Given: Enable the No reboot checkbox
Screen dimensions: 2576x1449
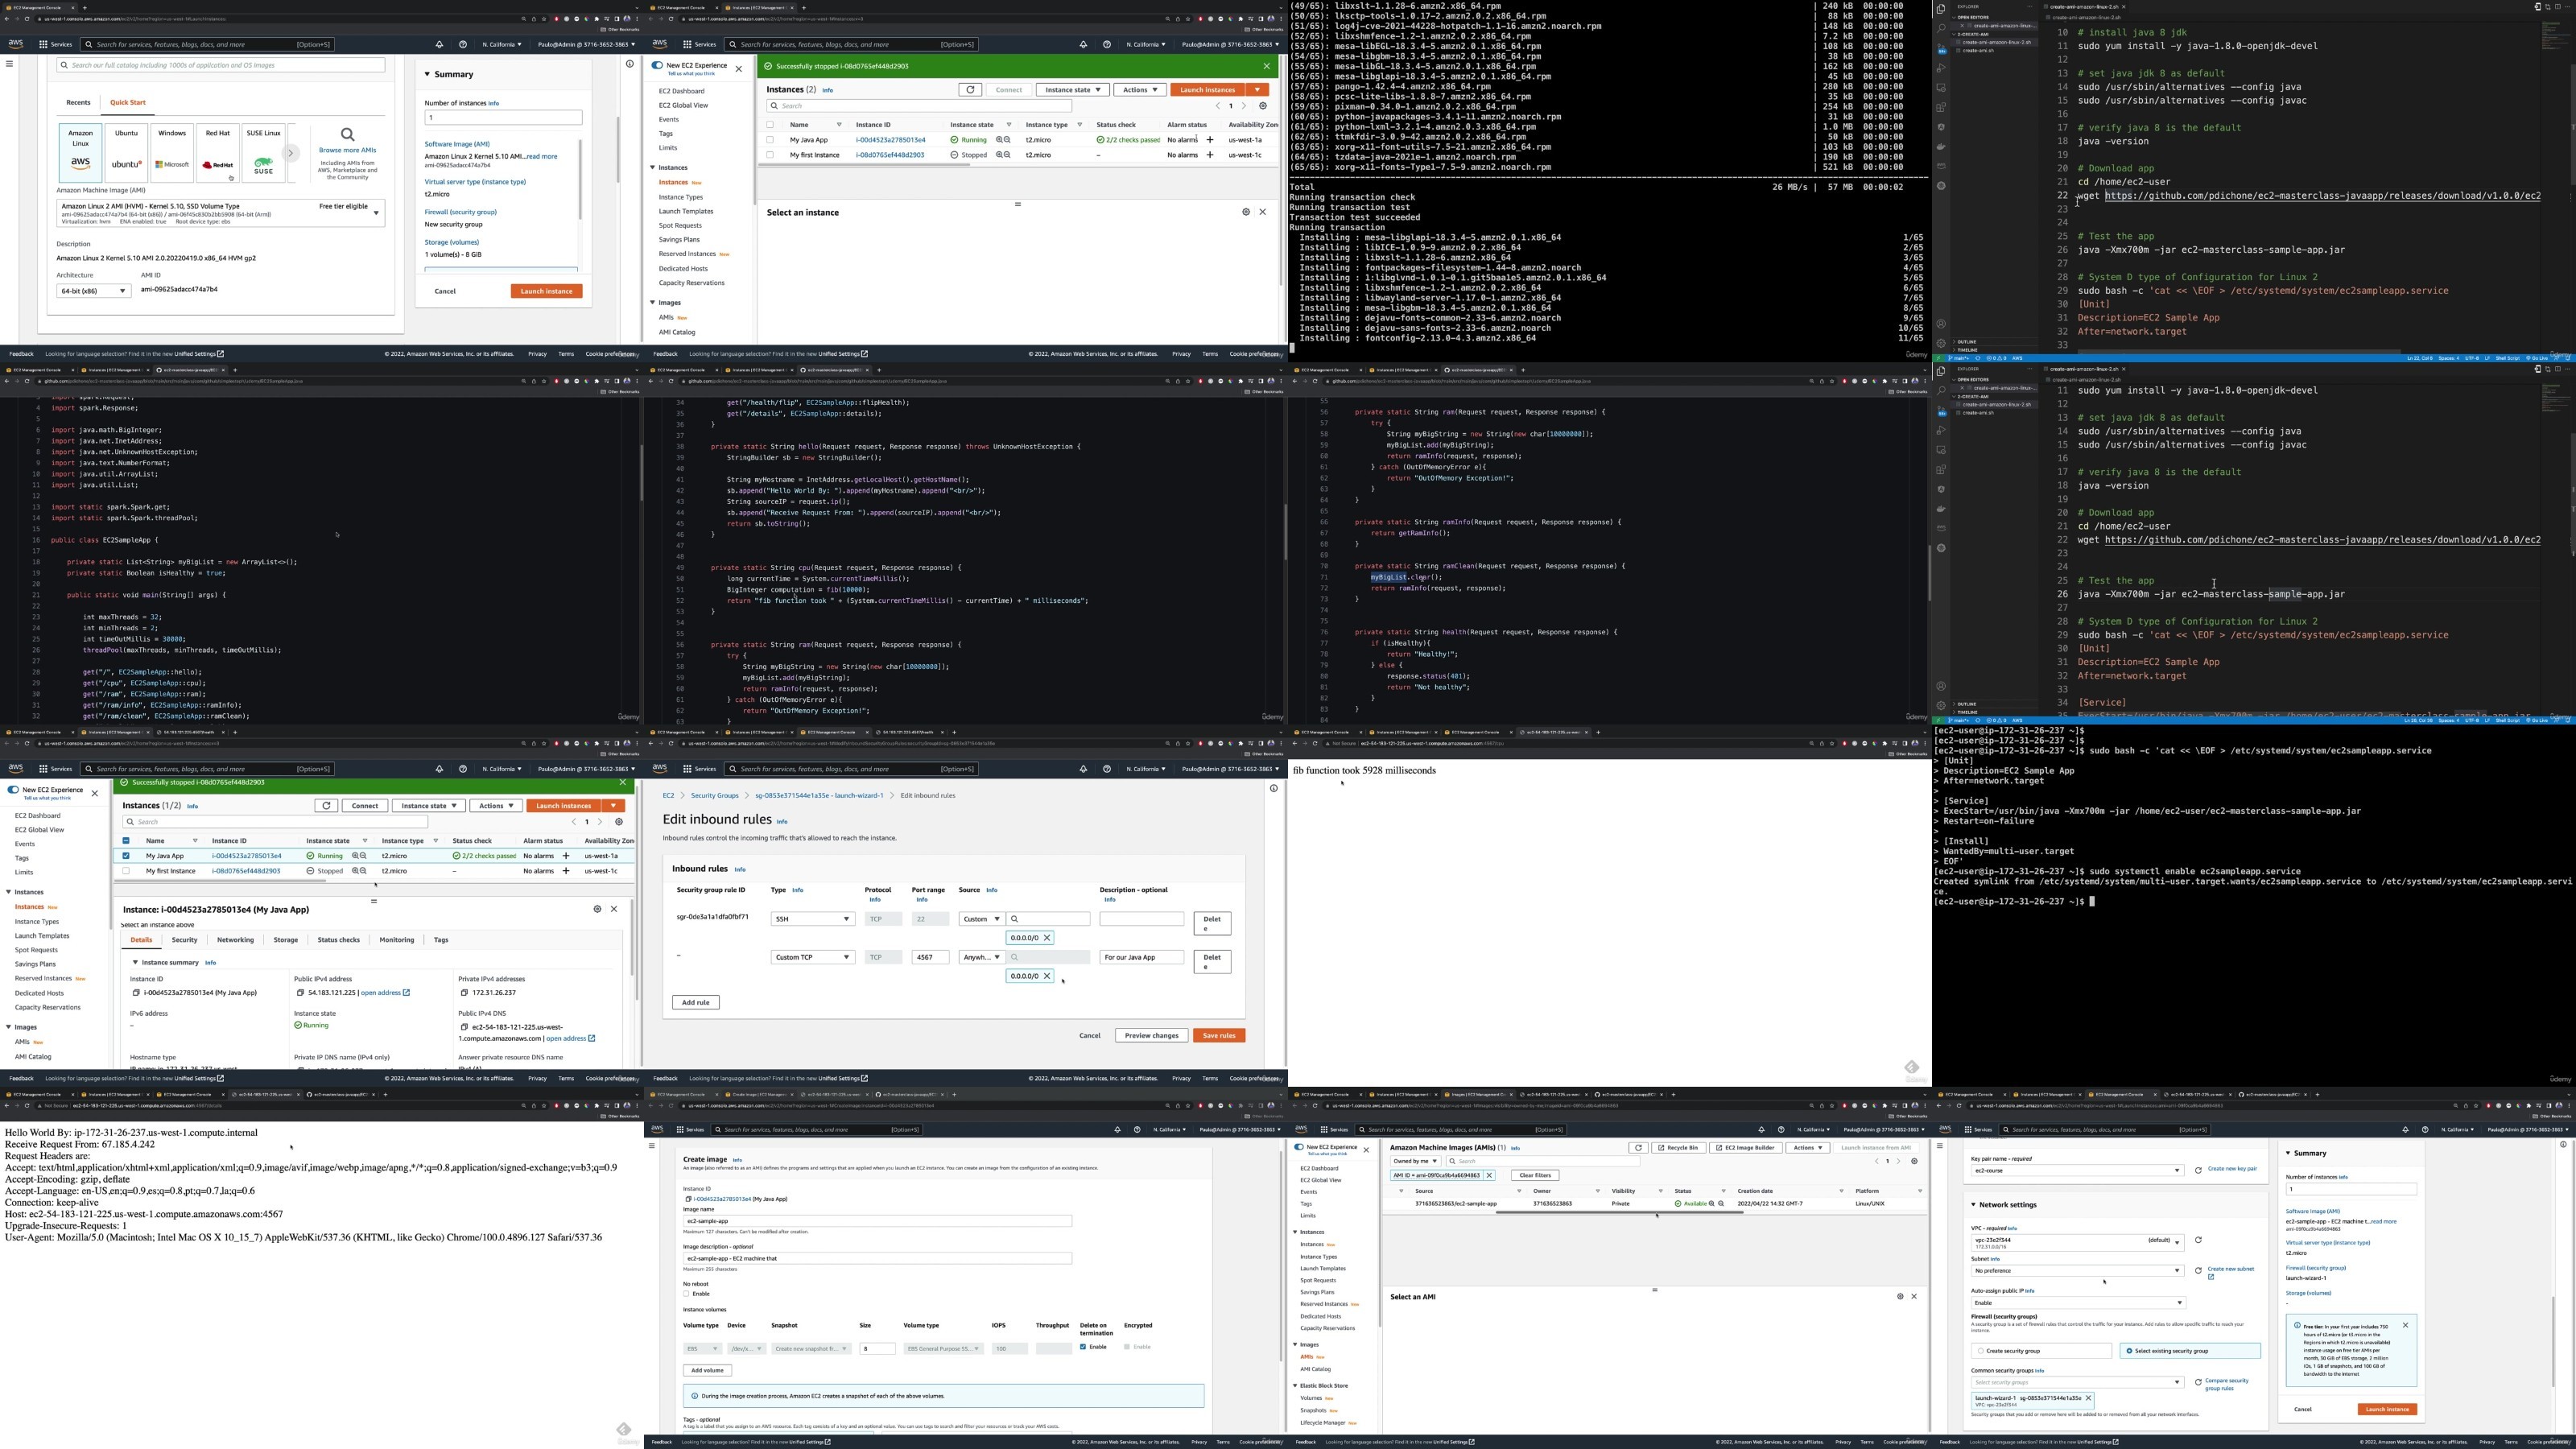Looking at the screenshot, I should click(686, 1294).
